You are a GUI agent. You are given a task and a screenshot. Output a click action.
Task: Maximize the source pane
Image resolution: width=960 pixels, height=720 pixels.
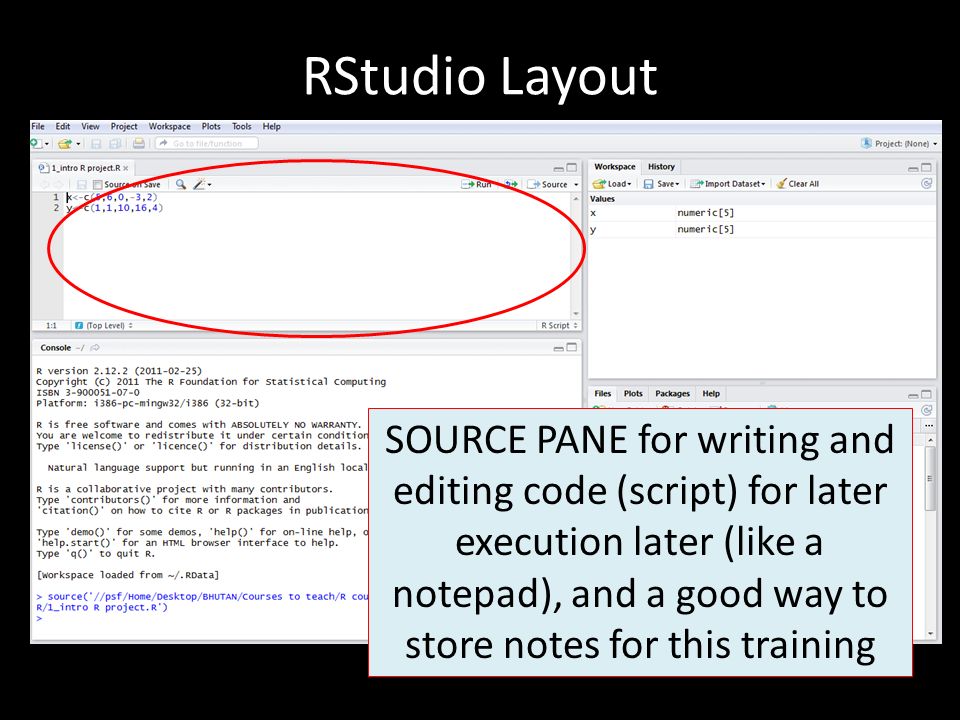pyautogui.click(x=572, y=168)
